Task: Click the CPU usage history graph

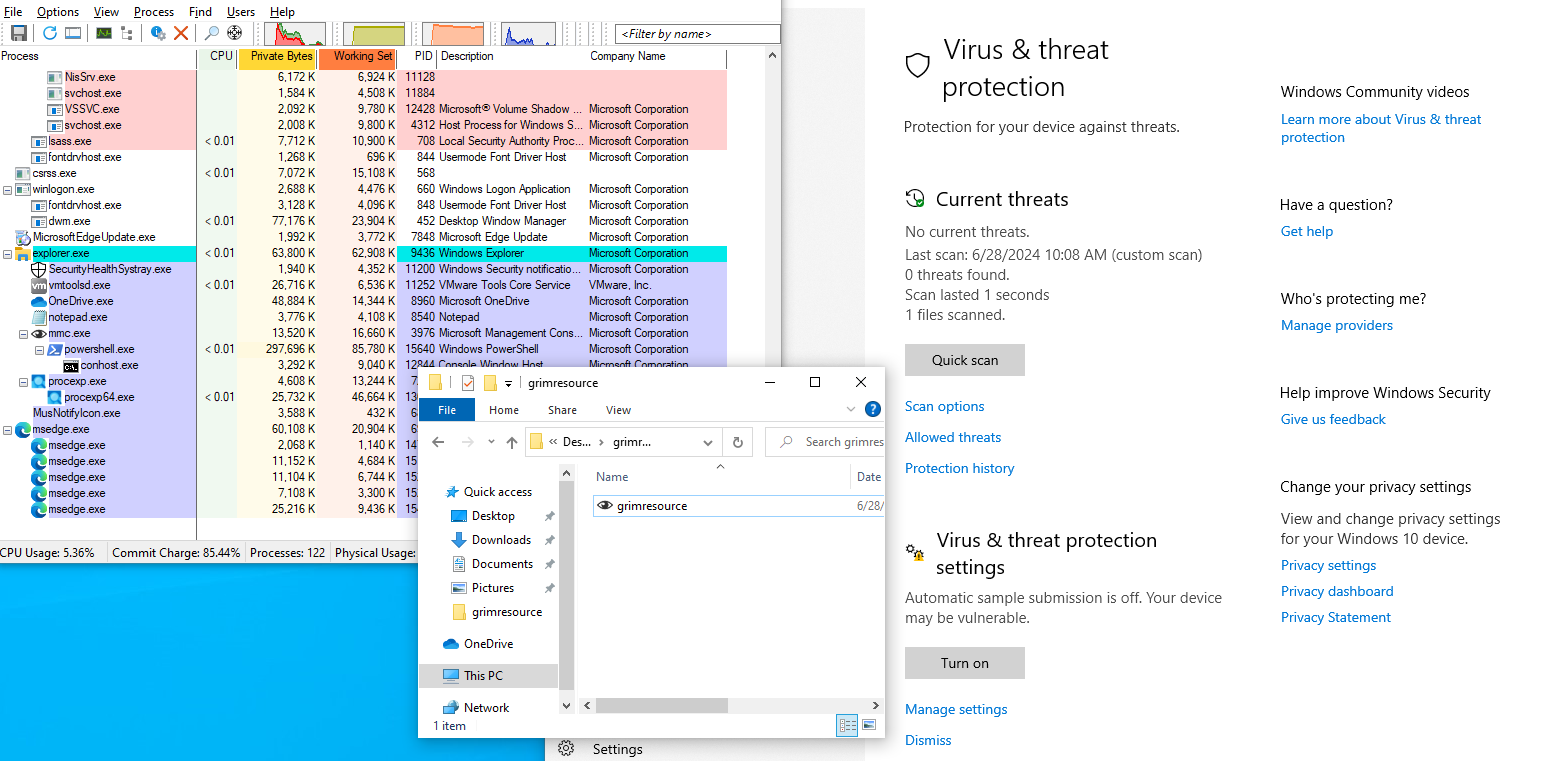Action: pos(295,34)
